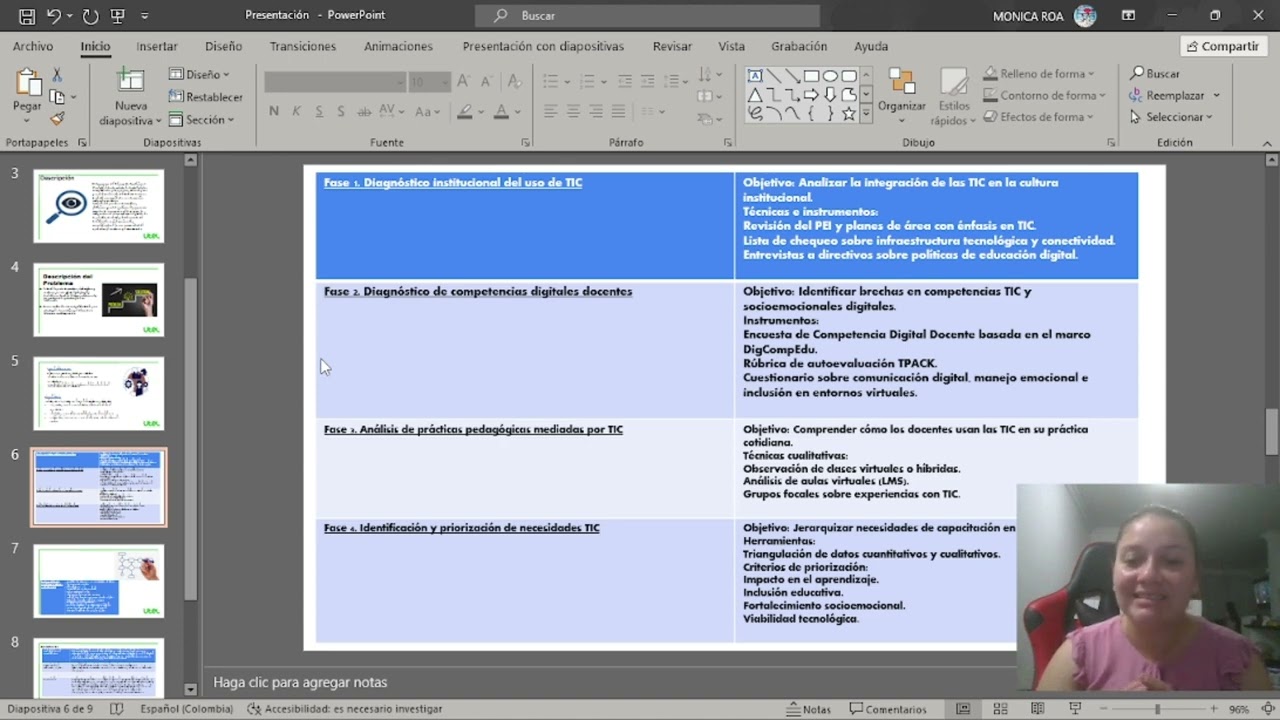Viewport: 1280px width, 720px height.
Task: Switch to Normal view in status bar
Action: [x=963, y=709]
